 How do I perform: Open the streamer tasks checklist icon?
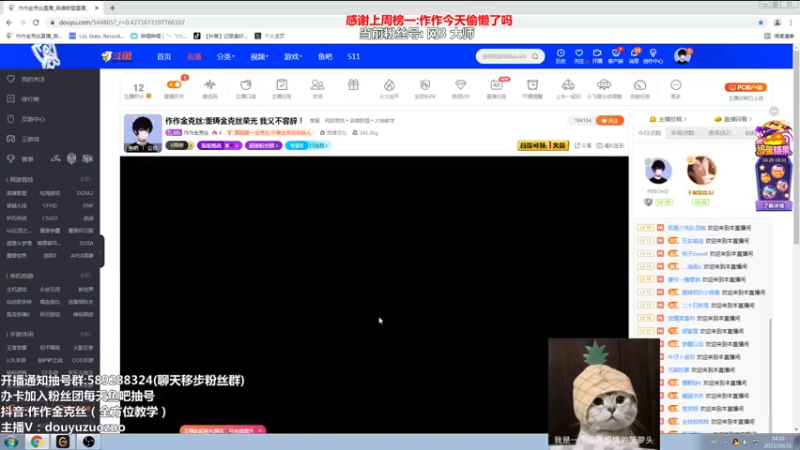click(282, 85)
